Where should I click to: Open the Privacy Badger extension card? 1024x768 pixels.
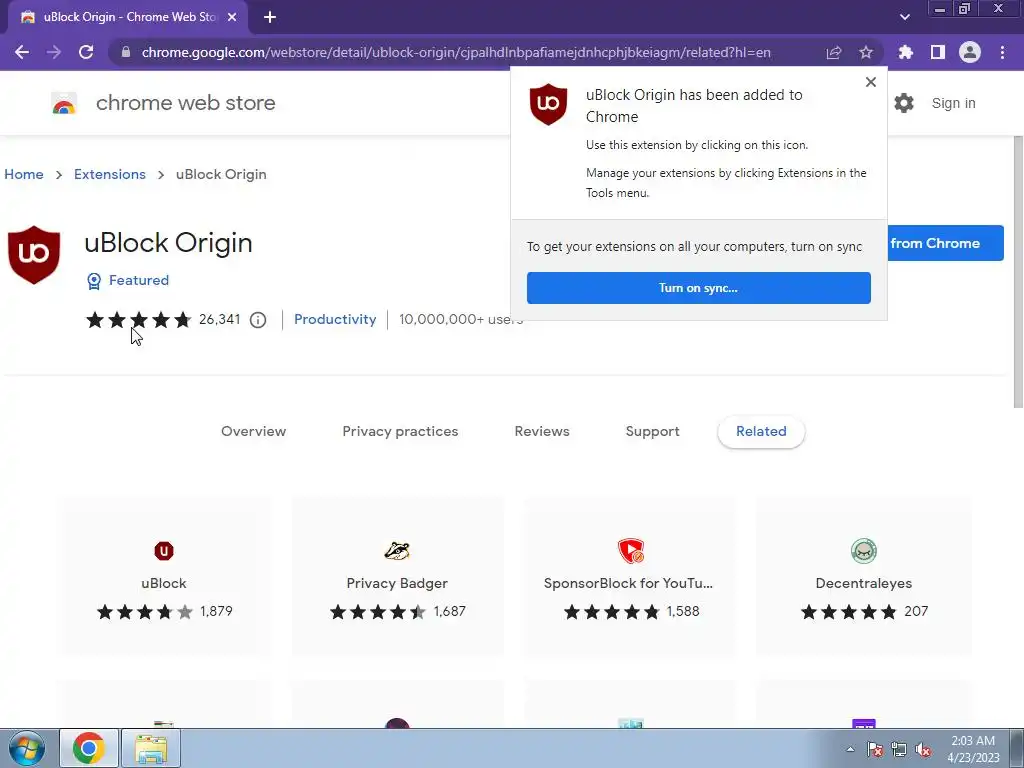397,576
